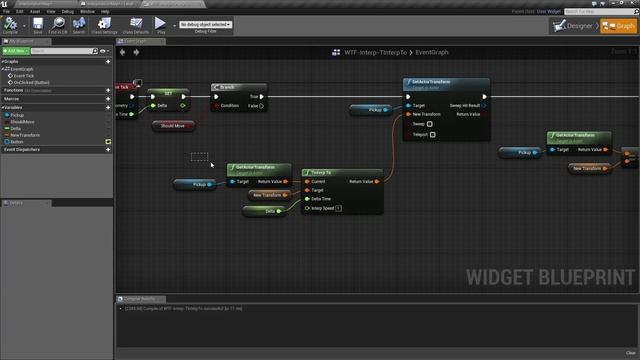Click the blueprint icon beside the graph breadcrumb

pos(336,52)
